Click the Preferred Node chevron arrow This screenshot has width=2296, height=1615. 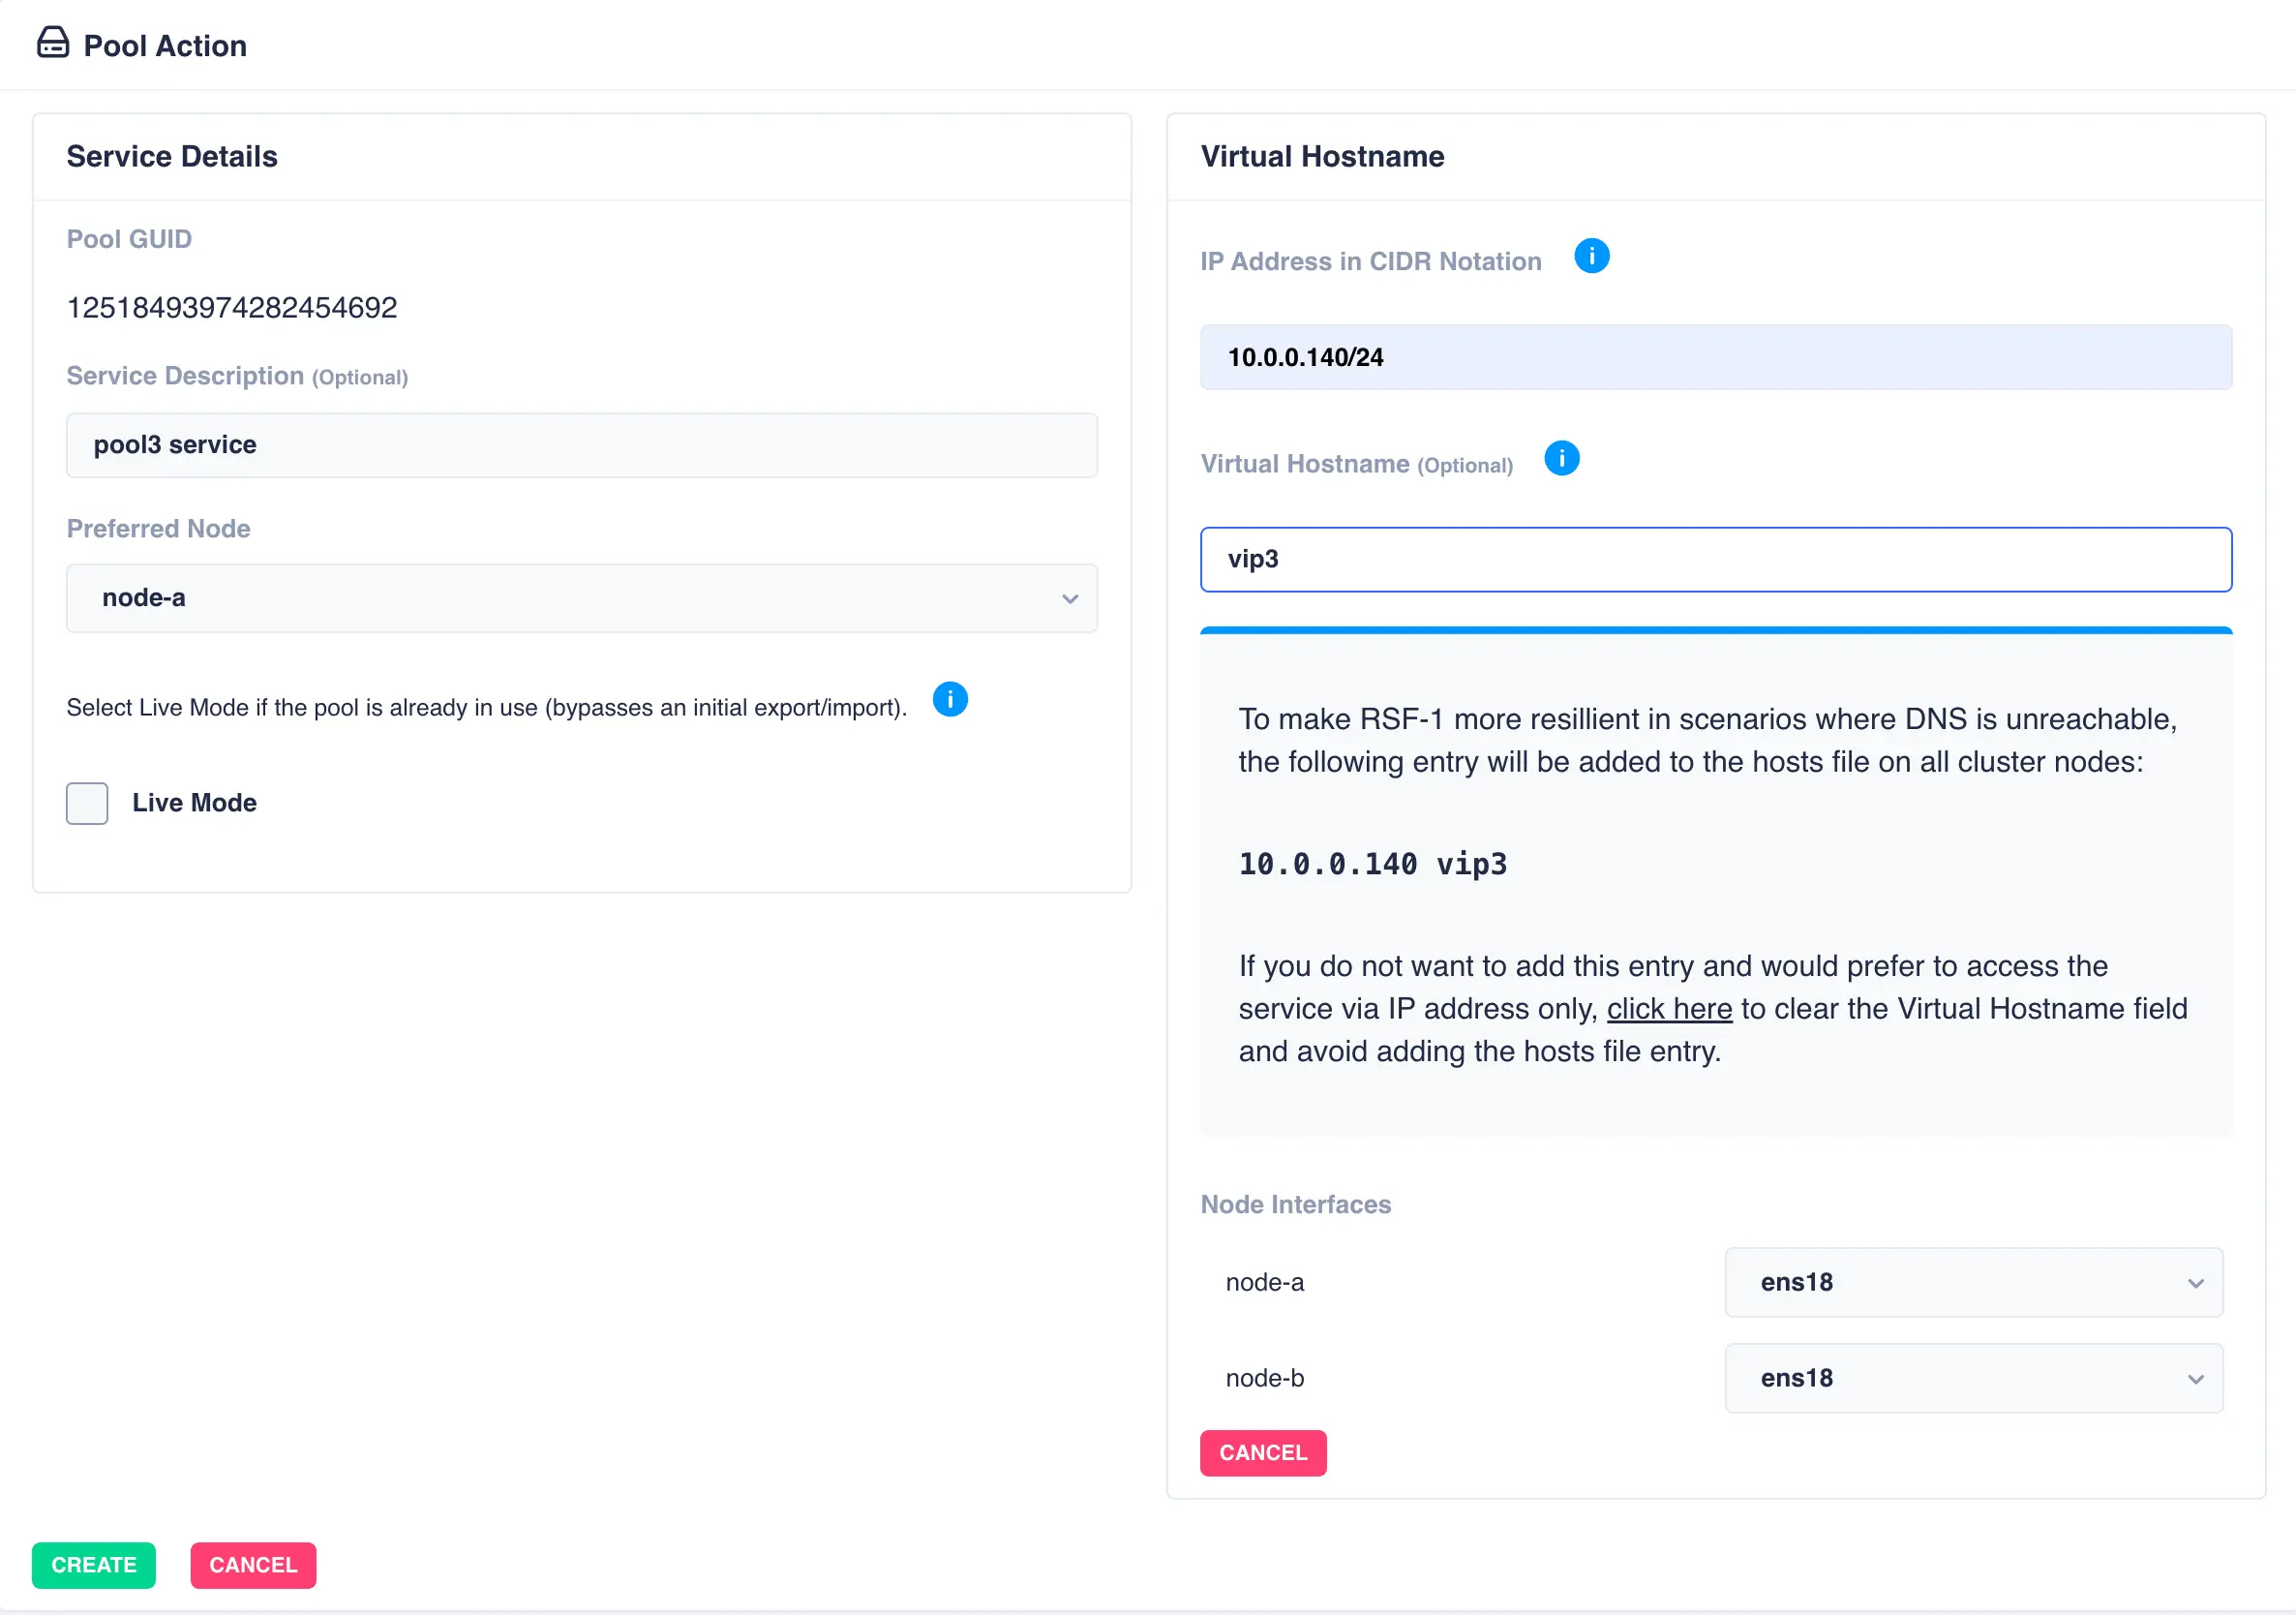(1069, 599)
